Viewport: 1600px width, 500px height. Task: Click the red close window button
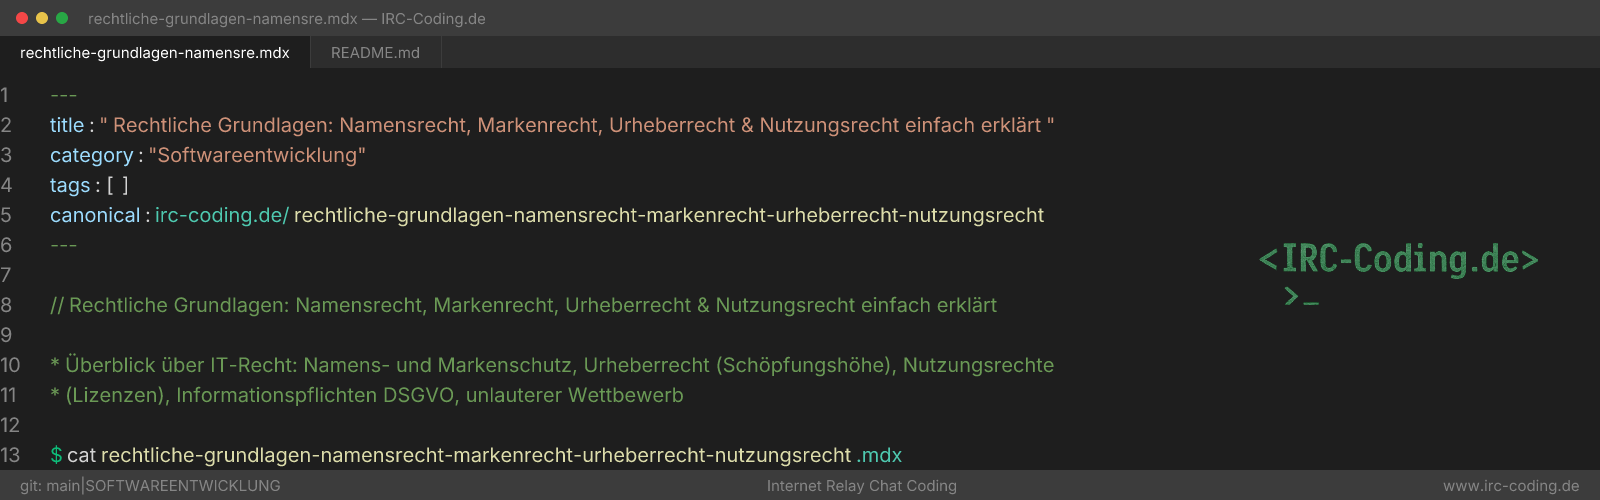22,18
